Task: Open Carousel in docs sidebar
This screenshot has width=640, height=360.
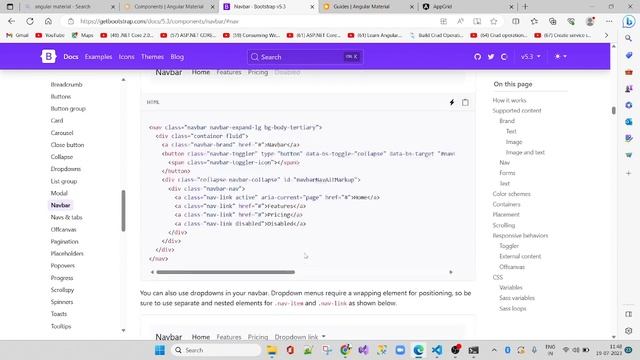Action: tap(62, 133)
